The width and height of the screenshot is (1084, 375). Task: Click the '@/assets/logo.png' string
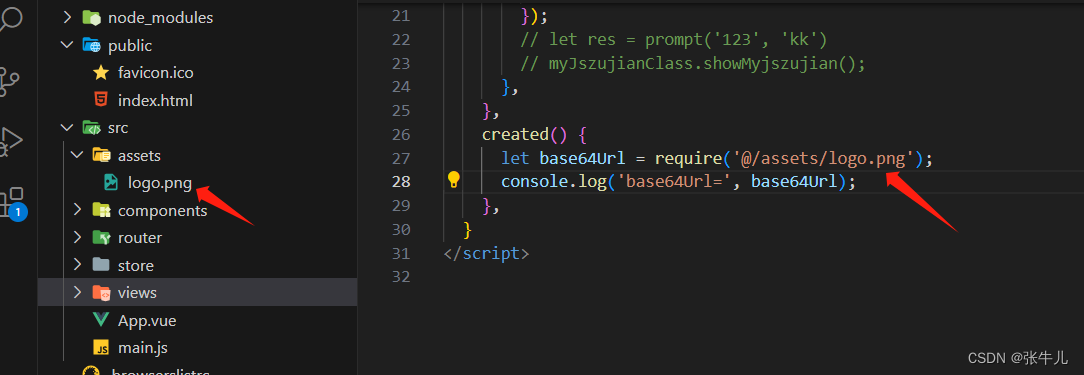824,158
